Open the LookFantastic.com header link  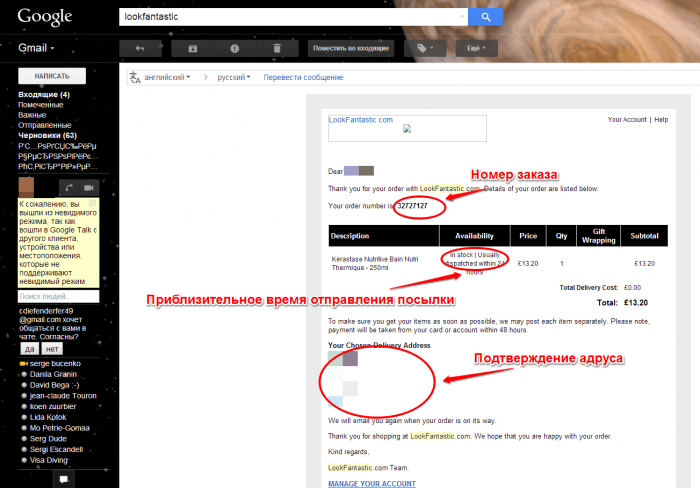pyautogui.click(x=361, y=120)
